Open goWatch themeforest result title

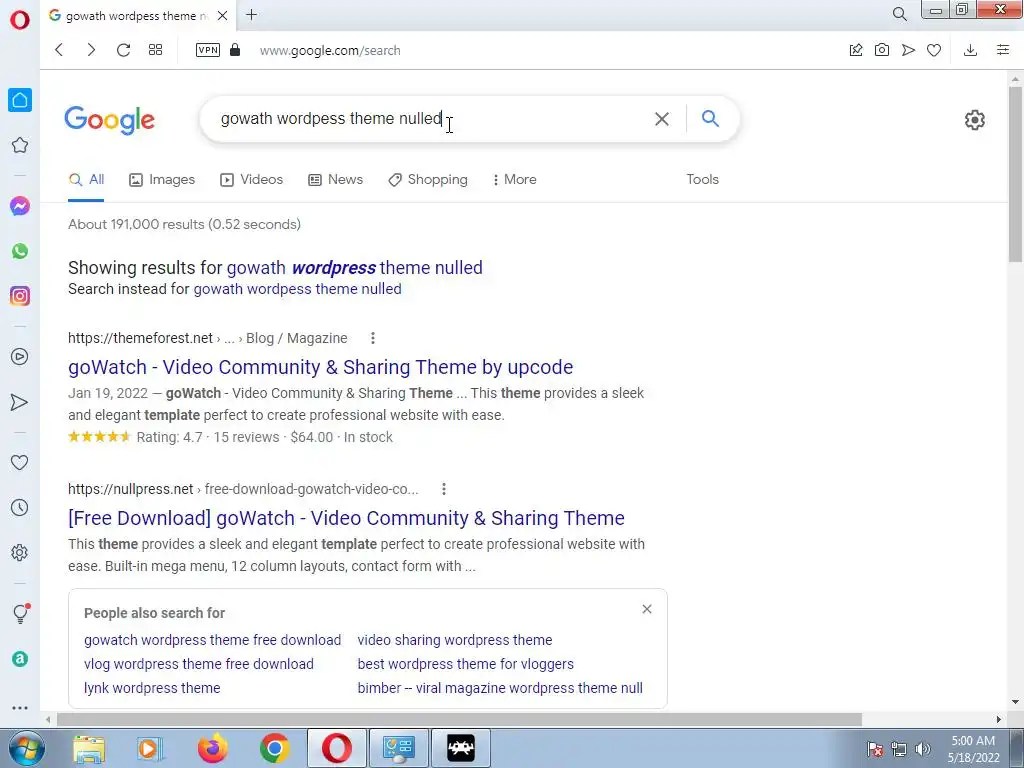(321, 367)
